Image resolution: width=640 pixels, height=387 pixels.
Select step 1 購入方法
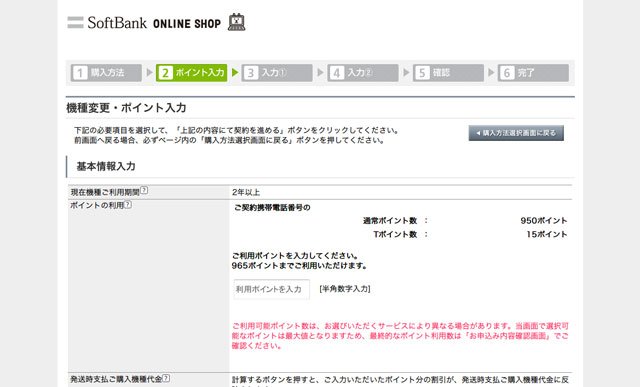106,73
